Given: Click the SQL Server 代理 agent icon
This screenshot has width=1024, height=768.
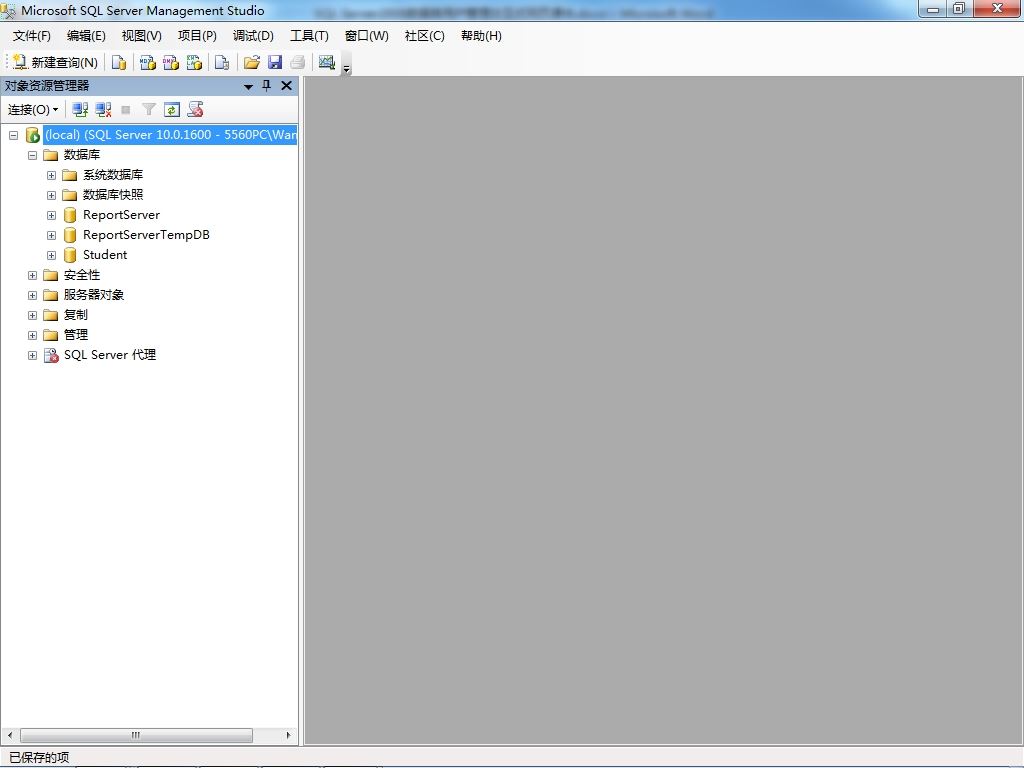Looking at the screenshot, I should pos(51,355).
